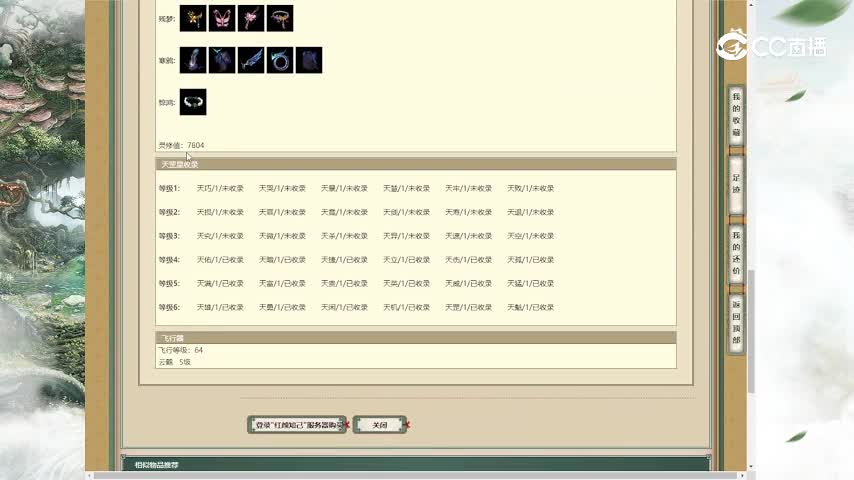Select the pink ribbon ornament icon
854x480 pixels.
[x=251, y=19]
